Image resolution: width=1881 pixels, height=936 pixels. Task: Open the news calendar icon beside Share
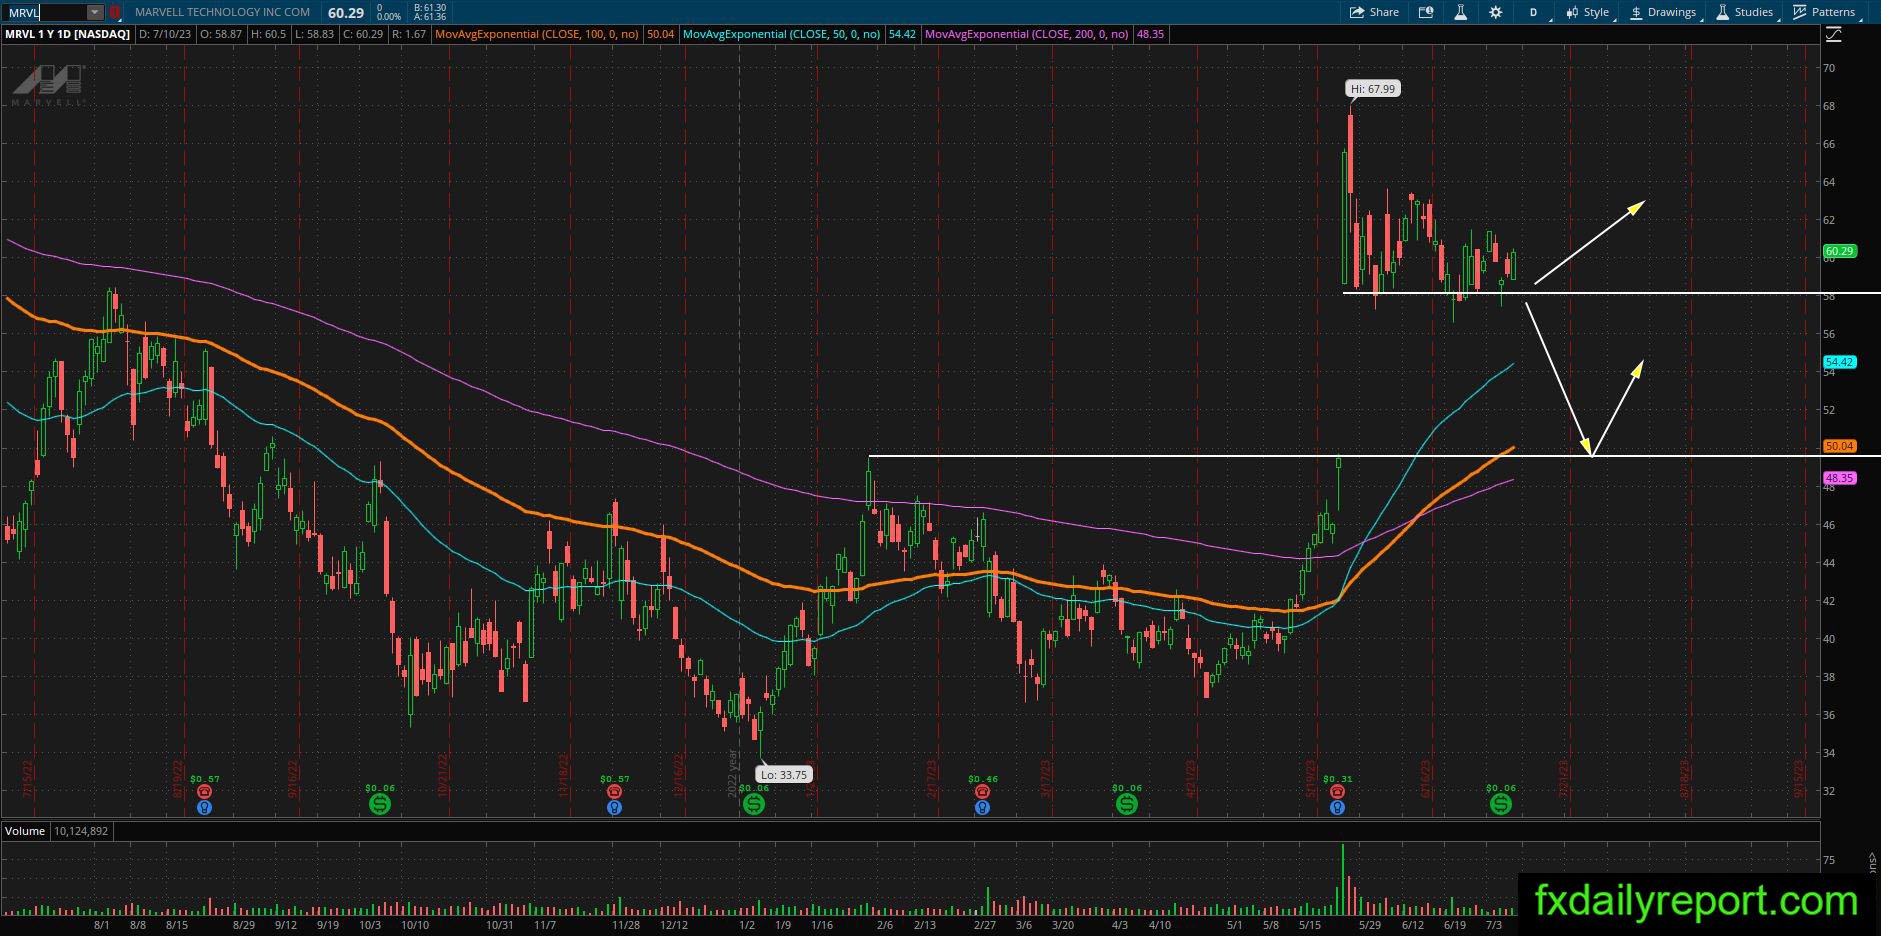click(x=1426, y=12)
